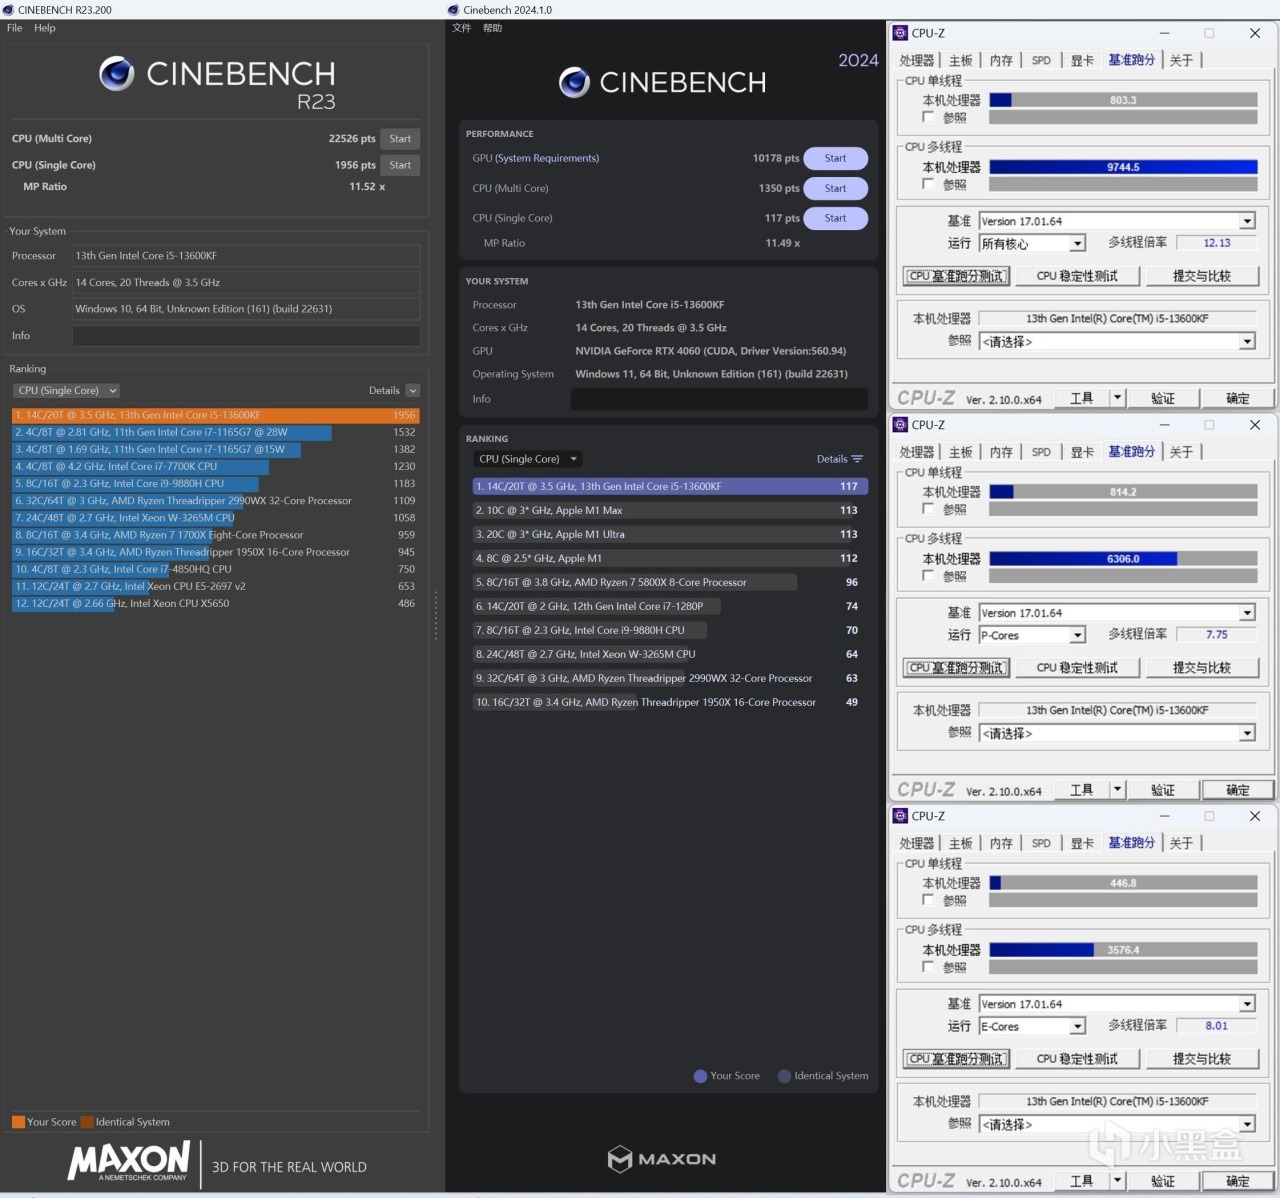
Task: Start the CPU (Single Core) test in Cinebench 2024
Action: (x=836, y=218)
